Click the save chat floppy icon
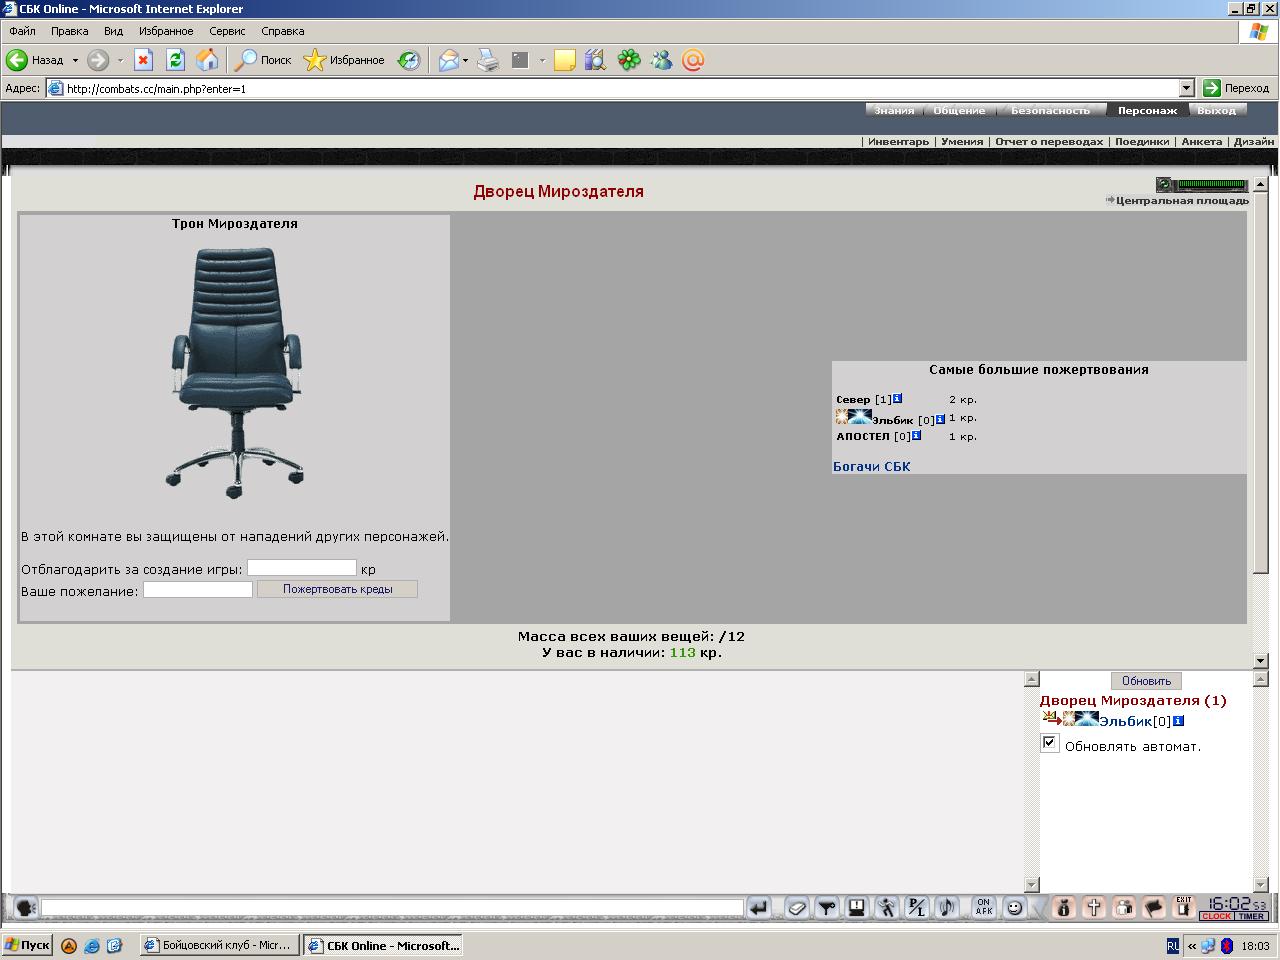Image resolution: width=1280 pixels, height=960 pixels. 857,907
